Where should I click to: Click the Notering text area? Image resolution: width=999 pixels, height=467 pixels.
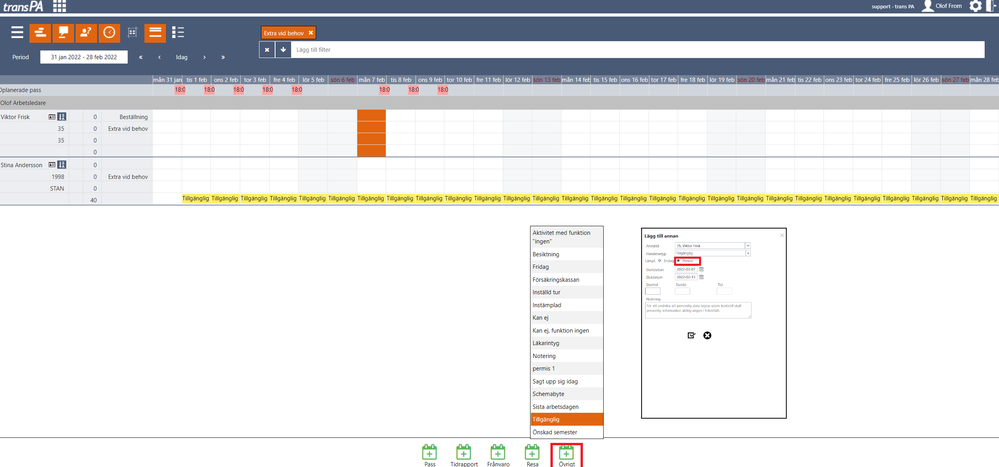coord(698,310)
